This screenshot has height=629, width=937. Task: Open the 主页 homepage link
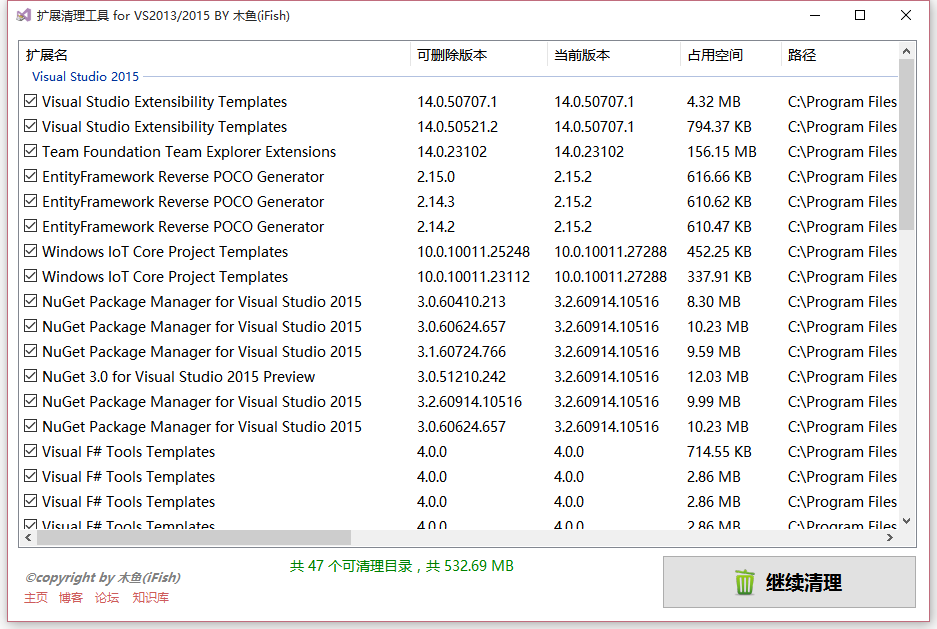pyautogui.click(x=35, y=597)
